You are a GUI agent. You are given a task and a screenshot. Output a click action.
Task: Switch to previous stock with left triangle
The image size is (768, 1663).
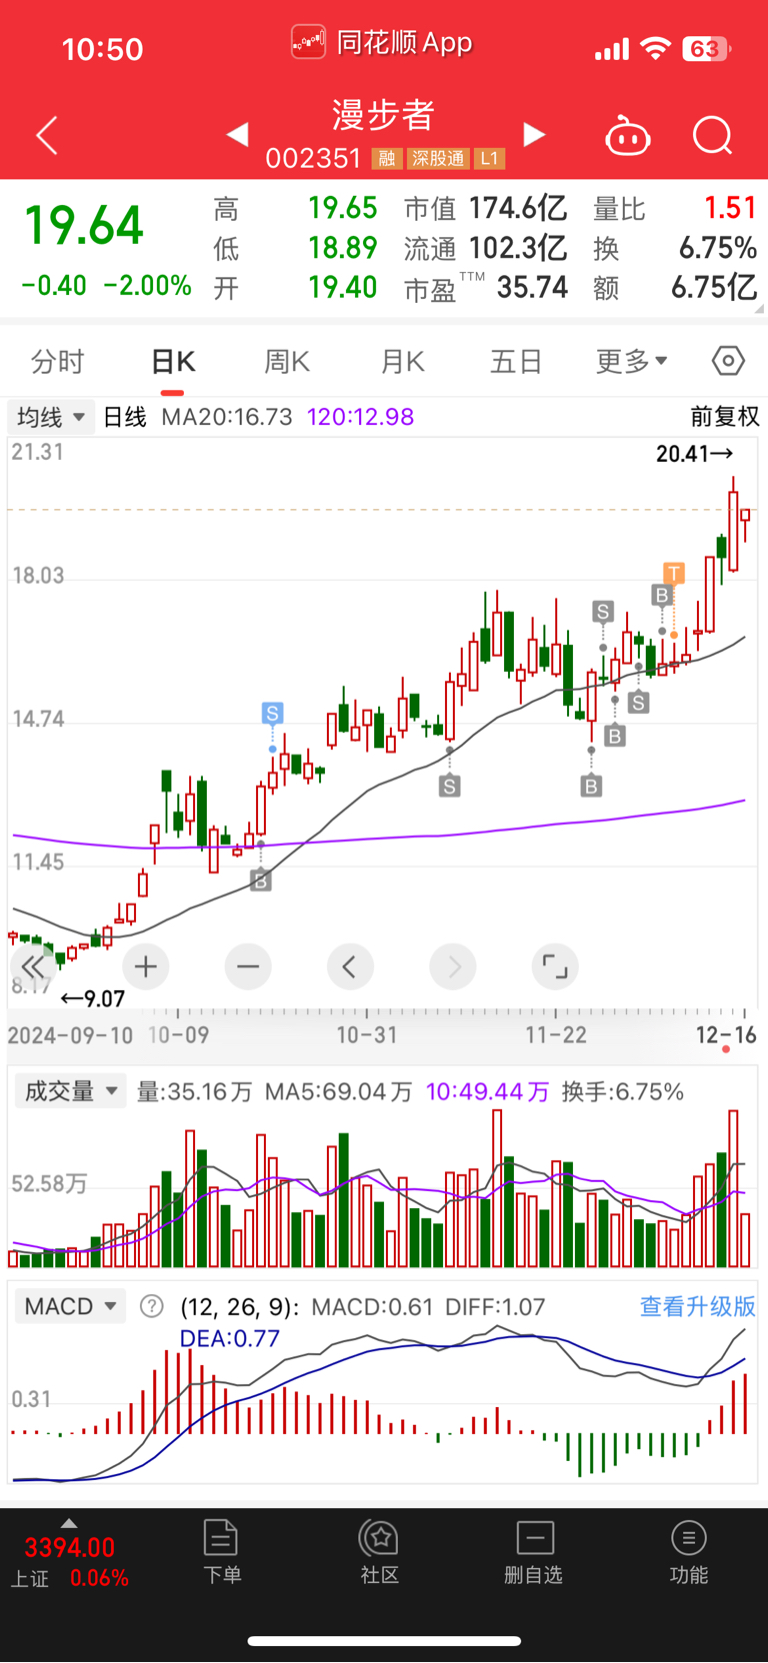237,134
